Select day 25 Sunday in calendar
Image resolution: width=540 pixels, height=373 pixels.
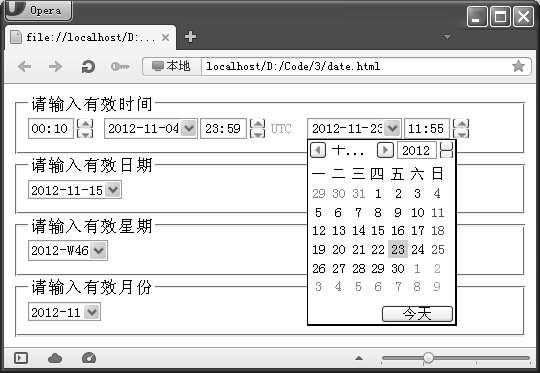(438, 249)
